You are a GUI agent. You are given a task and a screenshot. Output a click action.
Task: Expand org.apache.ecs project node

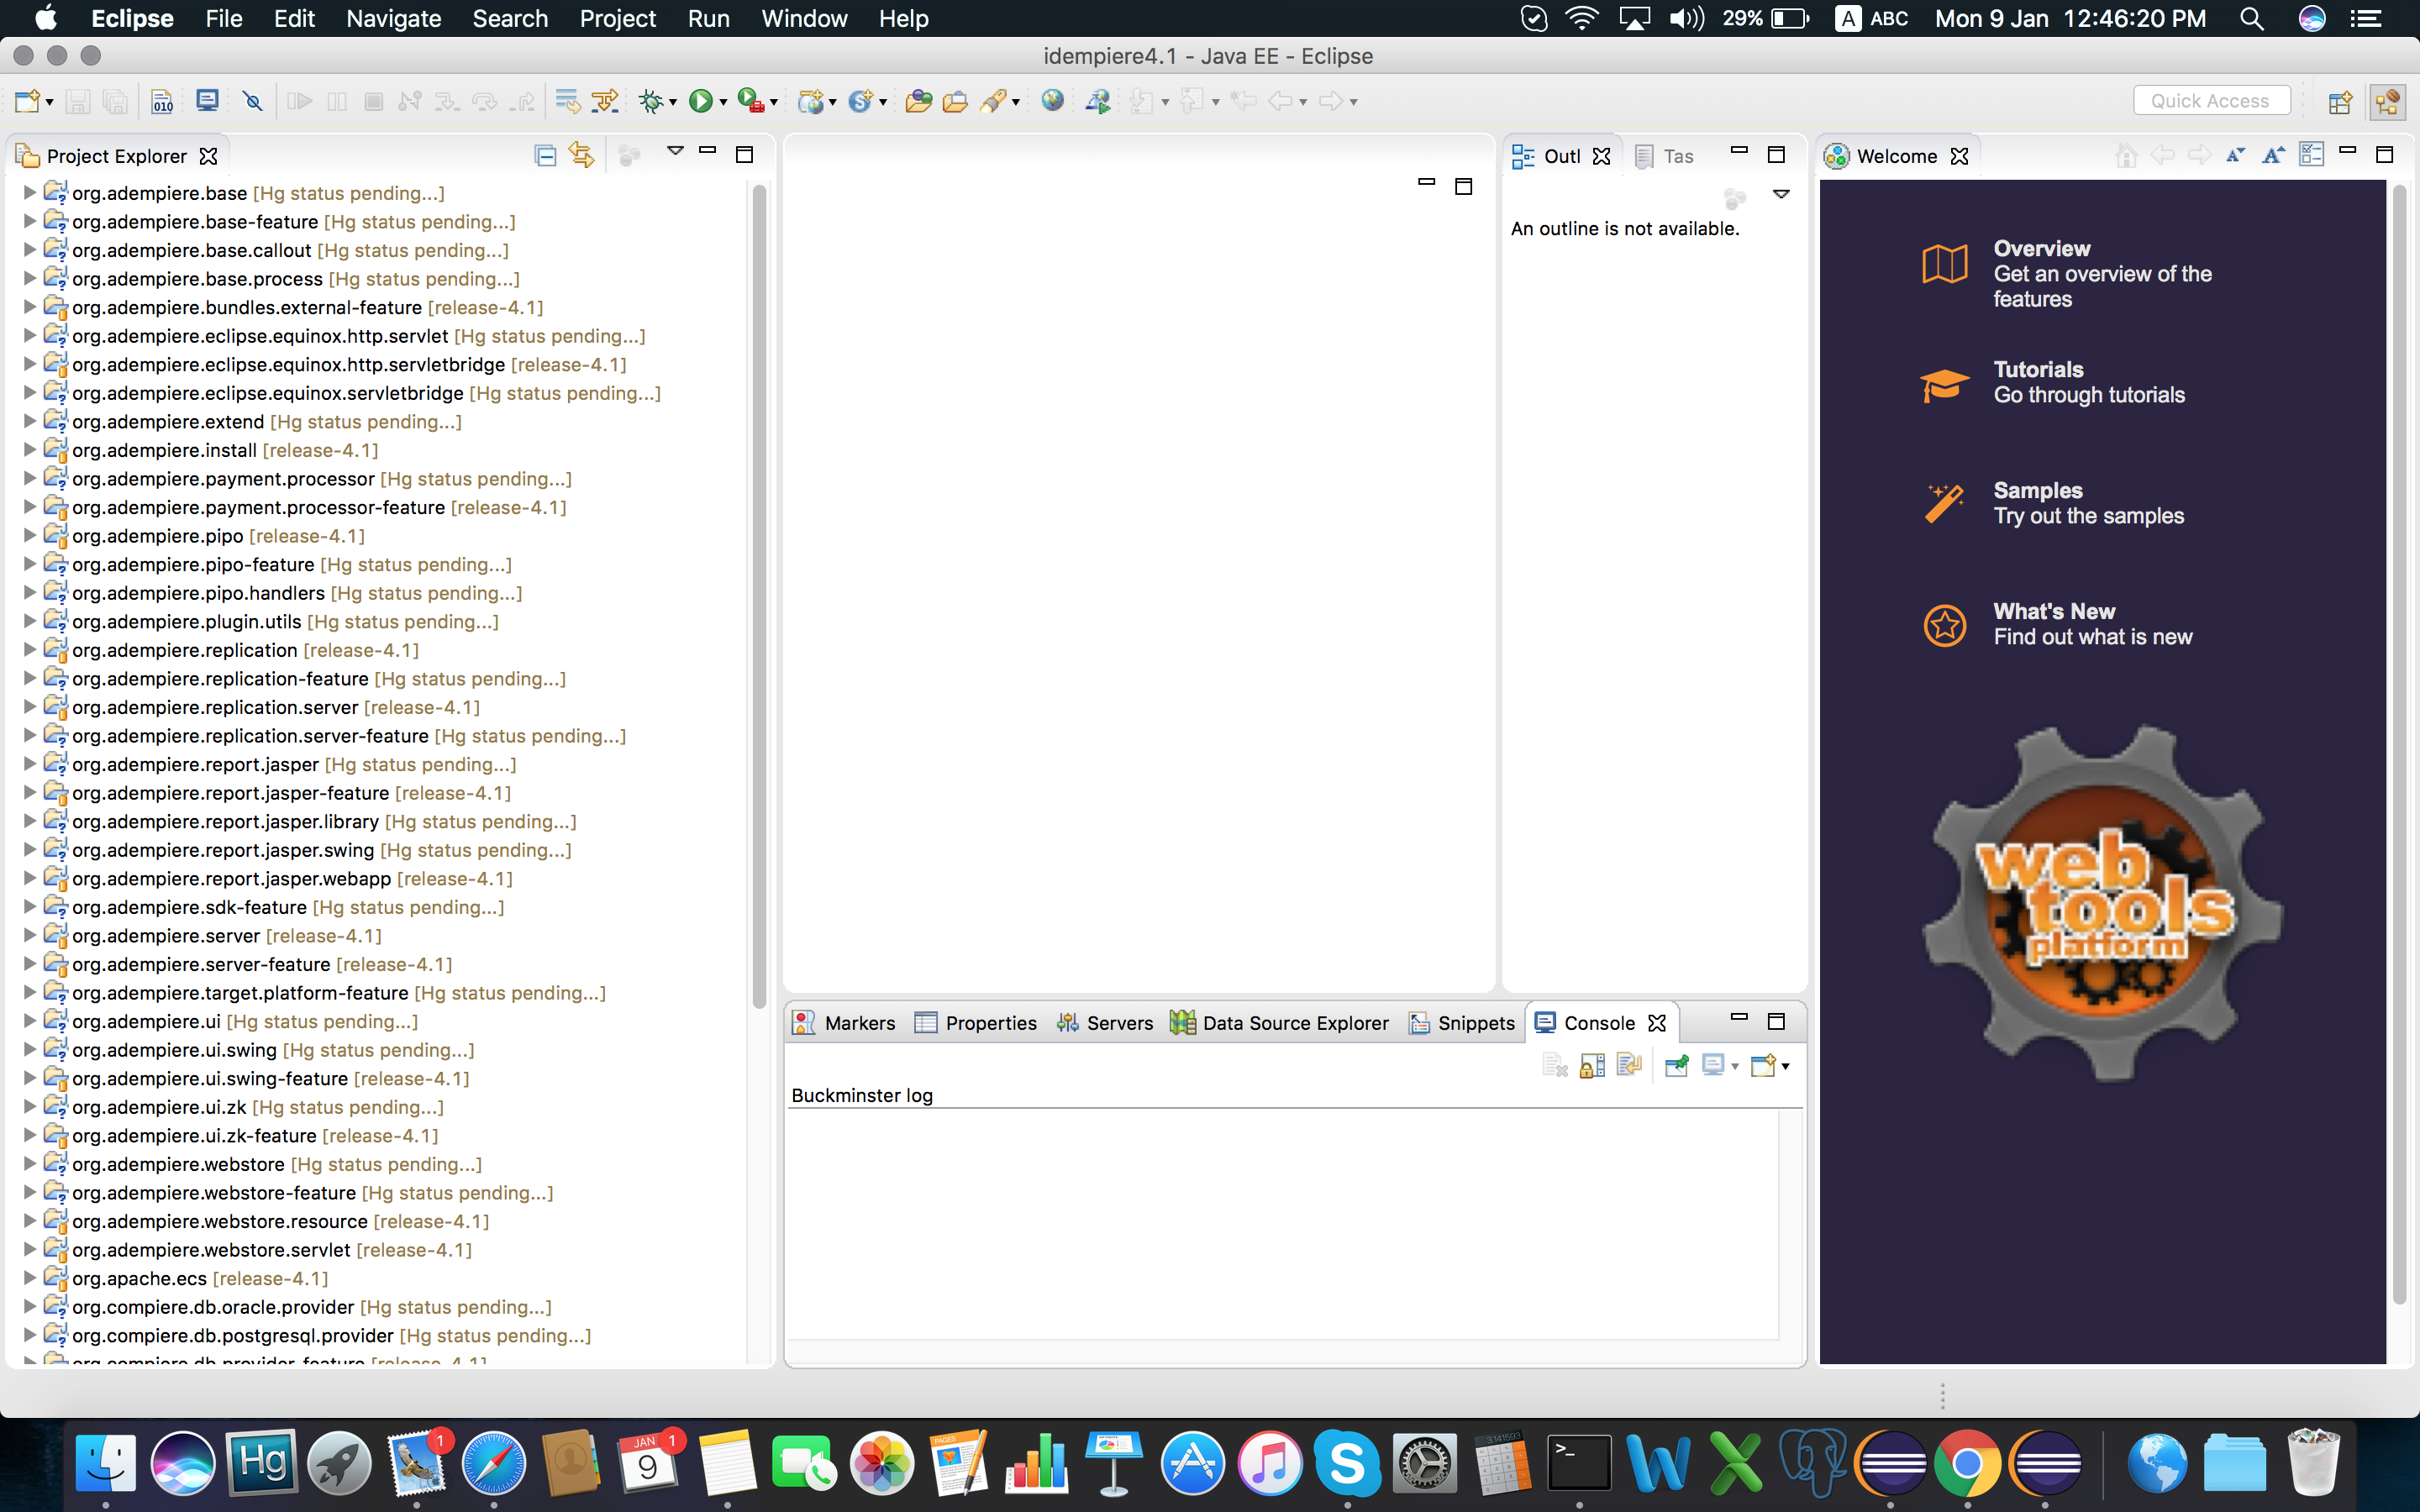[30, 1277]
